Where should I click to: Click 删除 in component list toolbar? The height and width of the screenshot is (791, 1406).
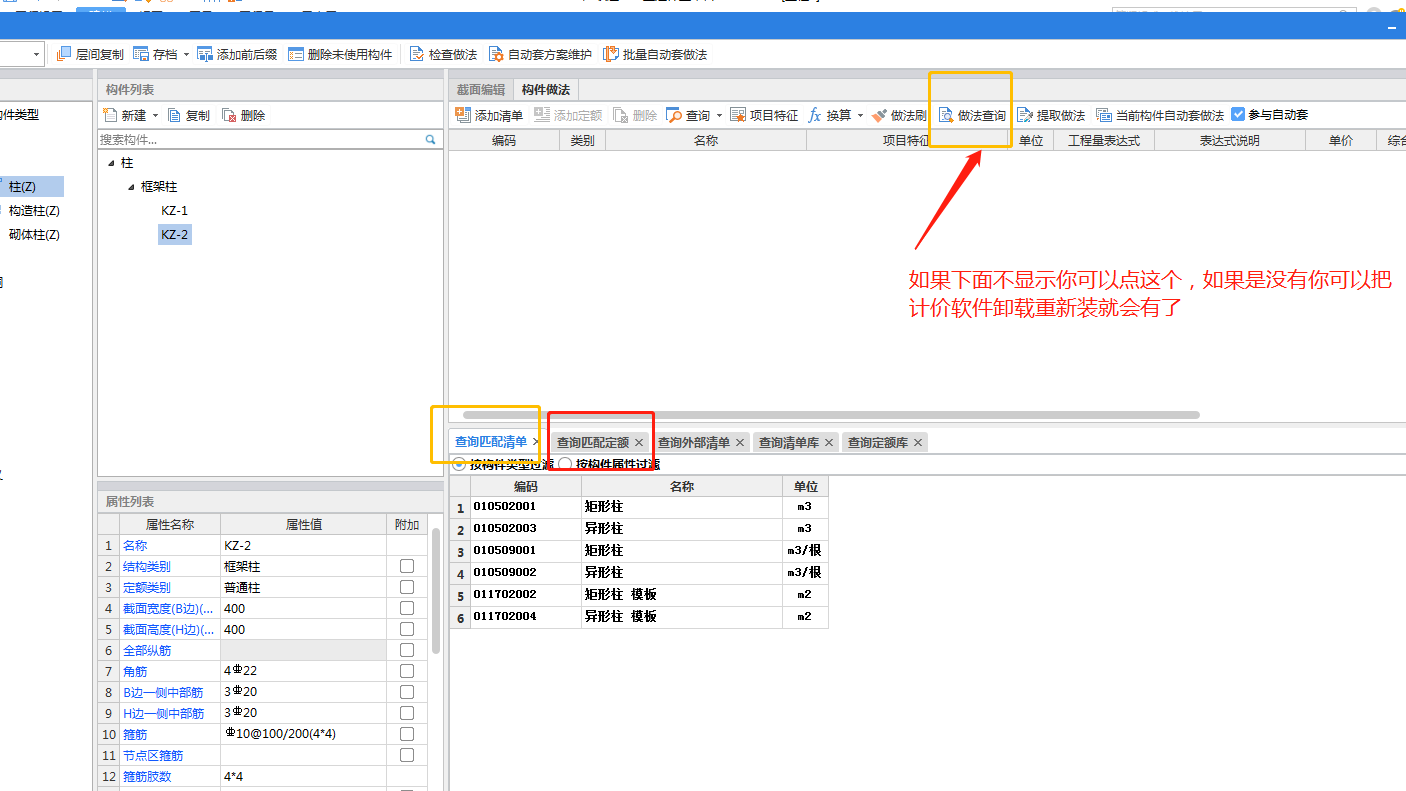[244, 115]
